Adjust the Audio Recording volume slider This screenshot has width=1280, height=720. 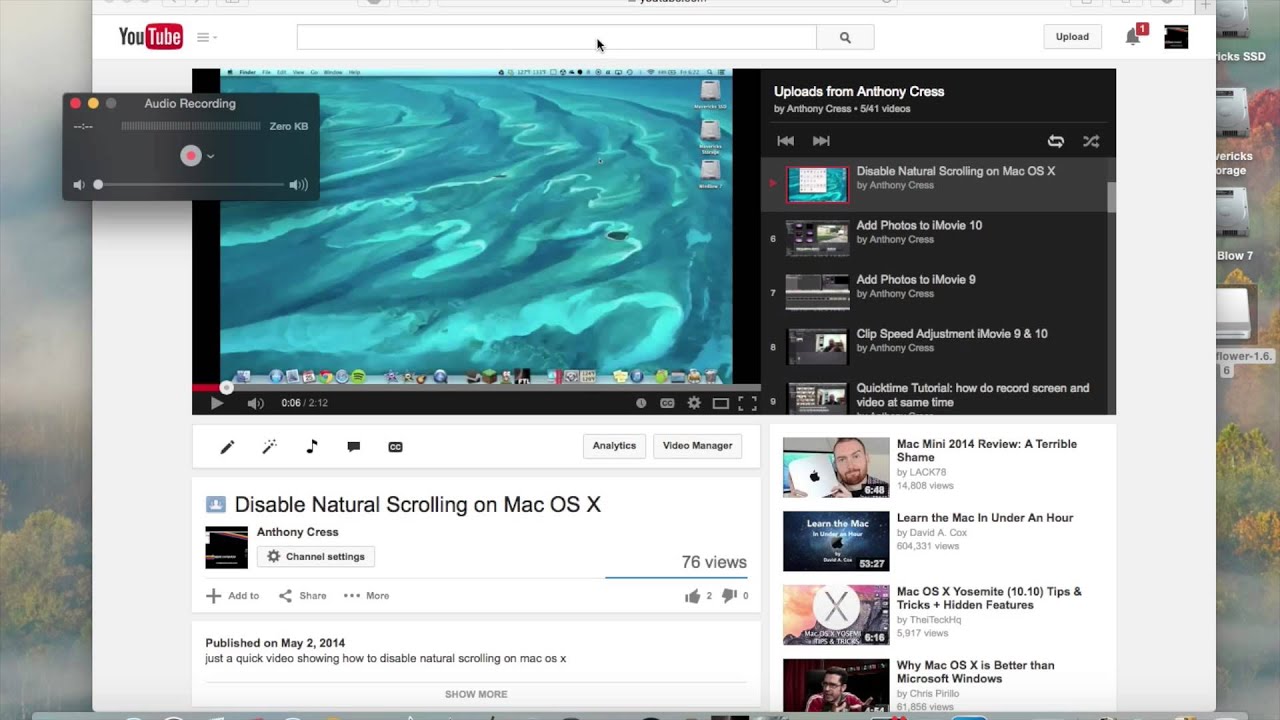[190, 185]
